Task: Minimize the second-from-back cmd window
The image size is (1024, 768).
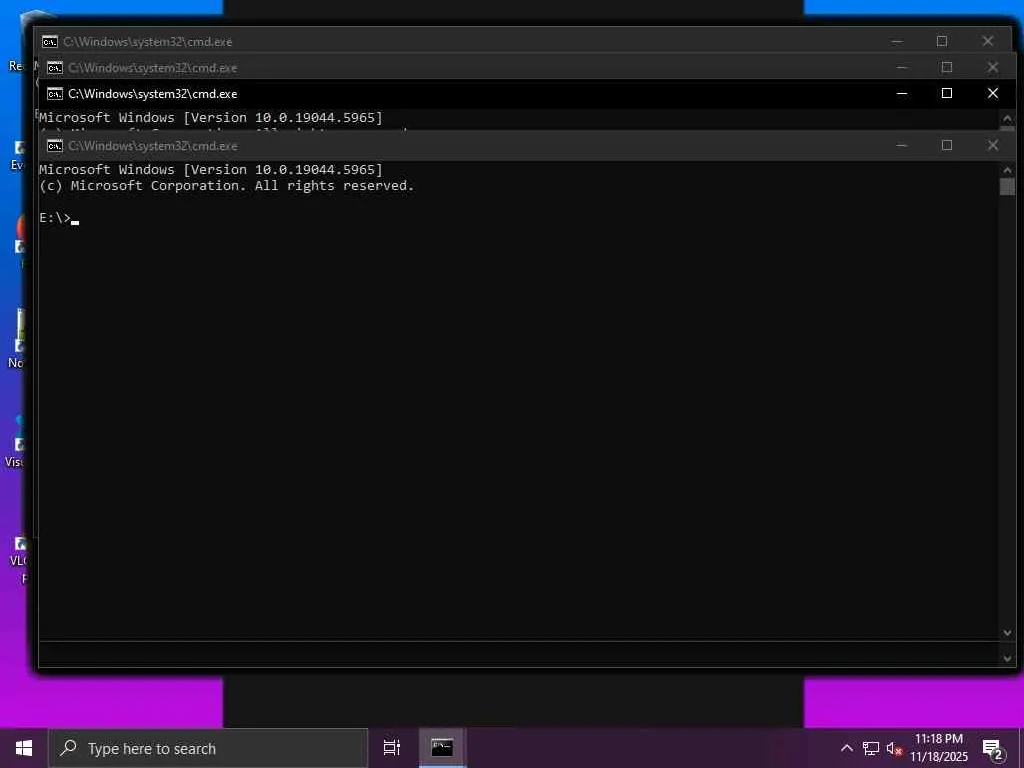Action: click(902, 67)
